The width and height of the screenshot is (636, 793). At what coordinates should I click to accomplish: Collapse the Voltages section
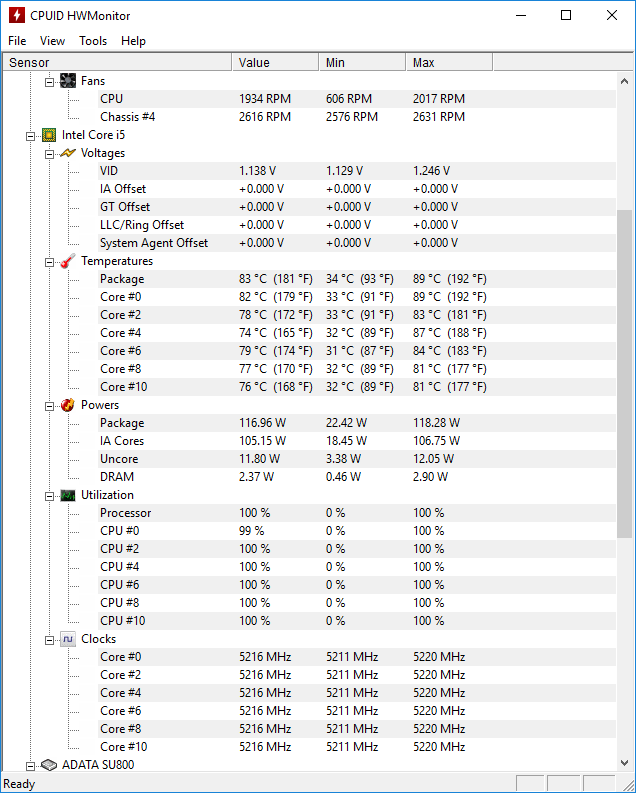click(49, 154)
